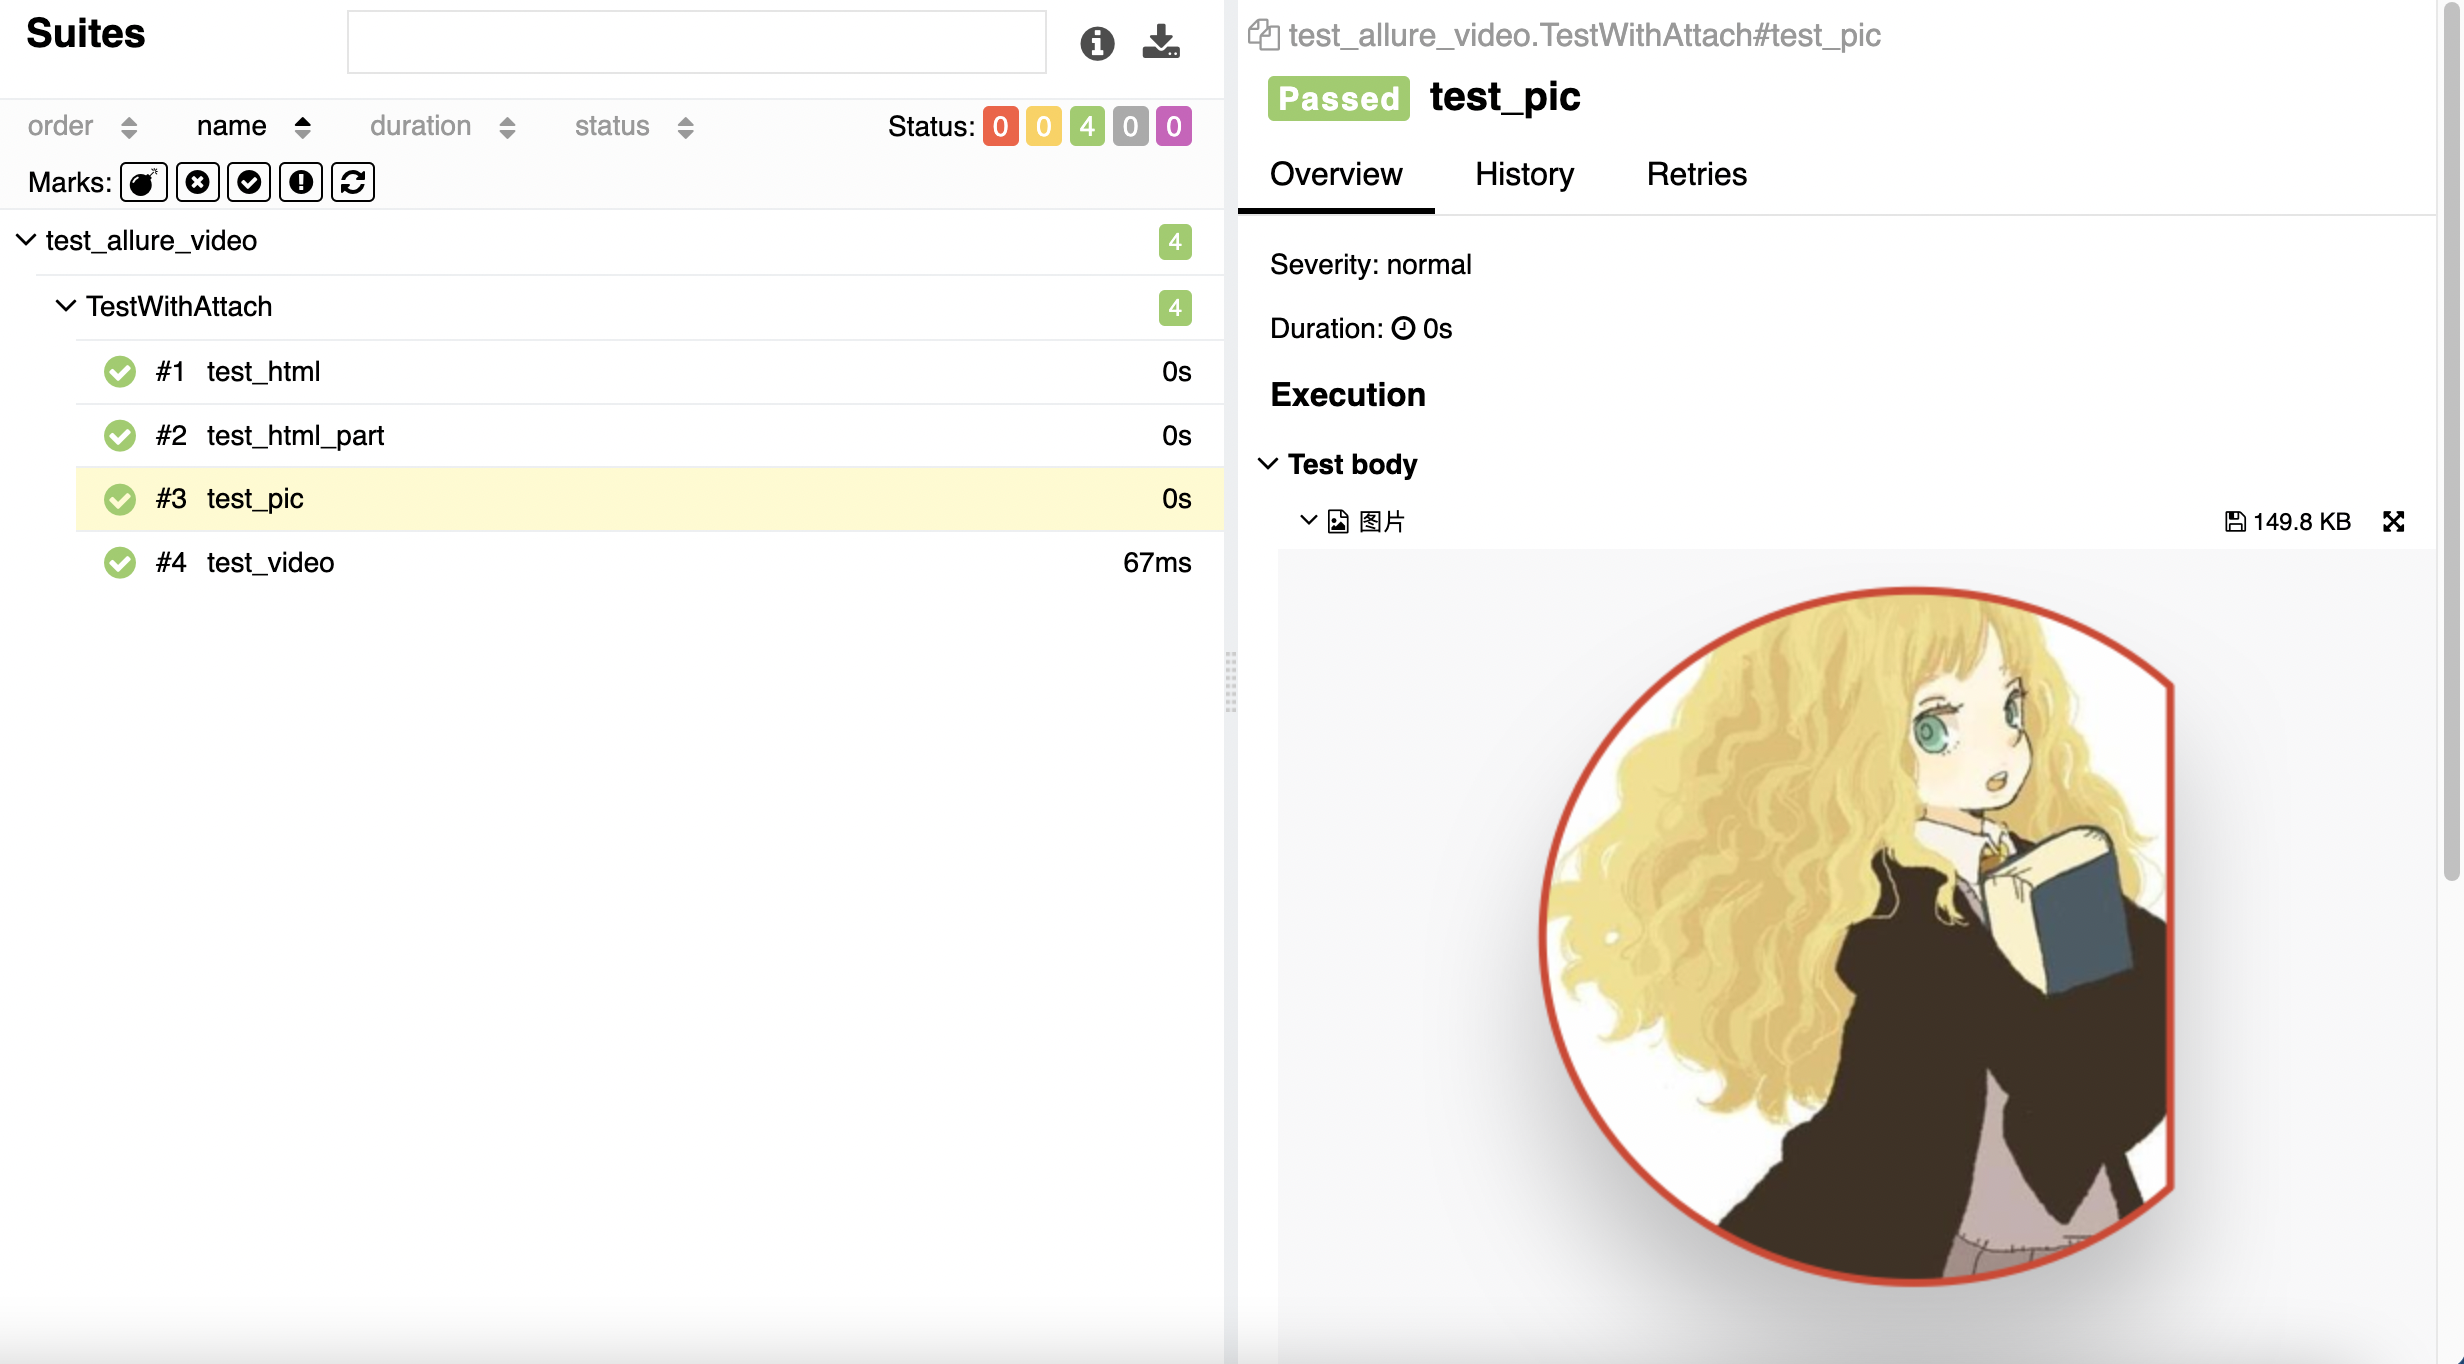Click the expand fullscreen icon on the image

coord(2393,521)
